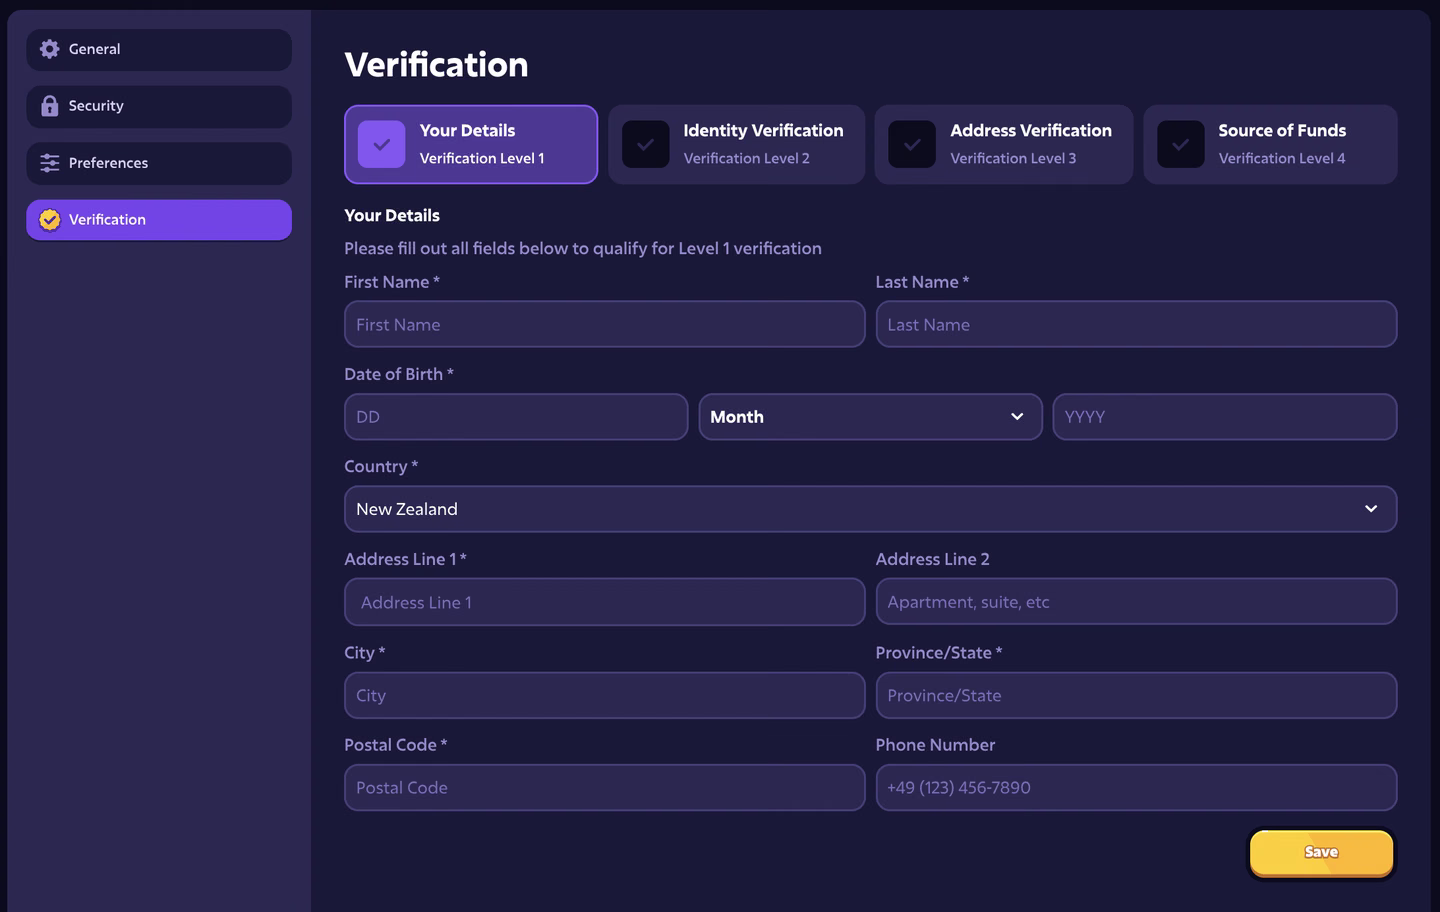Click the Country dropdown chevron arrow
Viewport: 1440px width, 912px height.
pyautogui.click(x=1371, y=509)
